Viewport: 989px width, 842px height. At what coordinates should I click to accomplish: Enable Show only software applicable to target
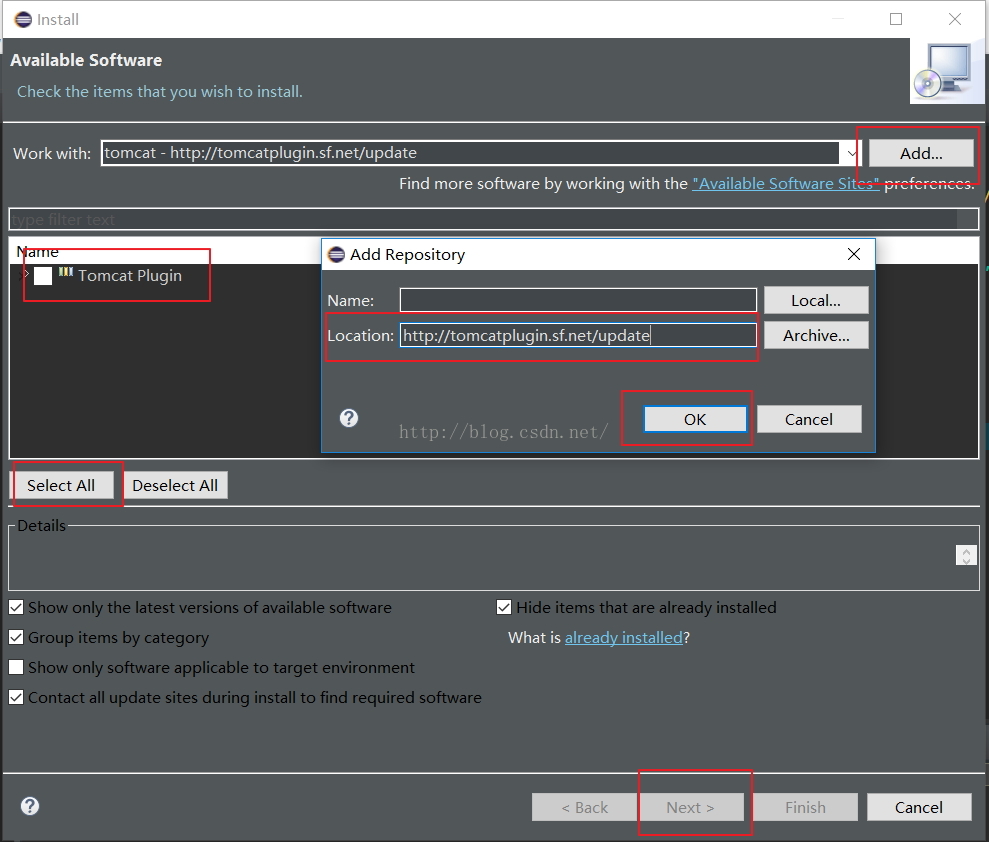click(x=16, y=667)
